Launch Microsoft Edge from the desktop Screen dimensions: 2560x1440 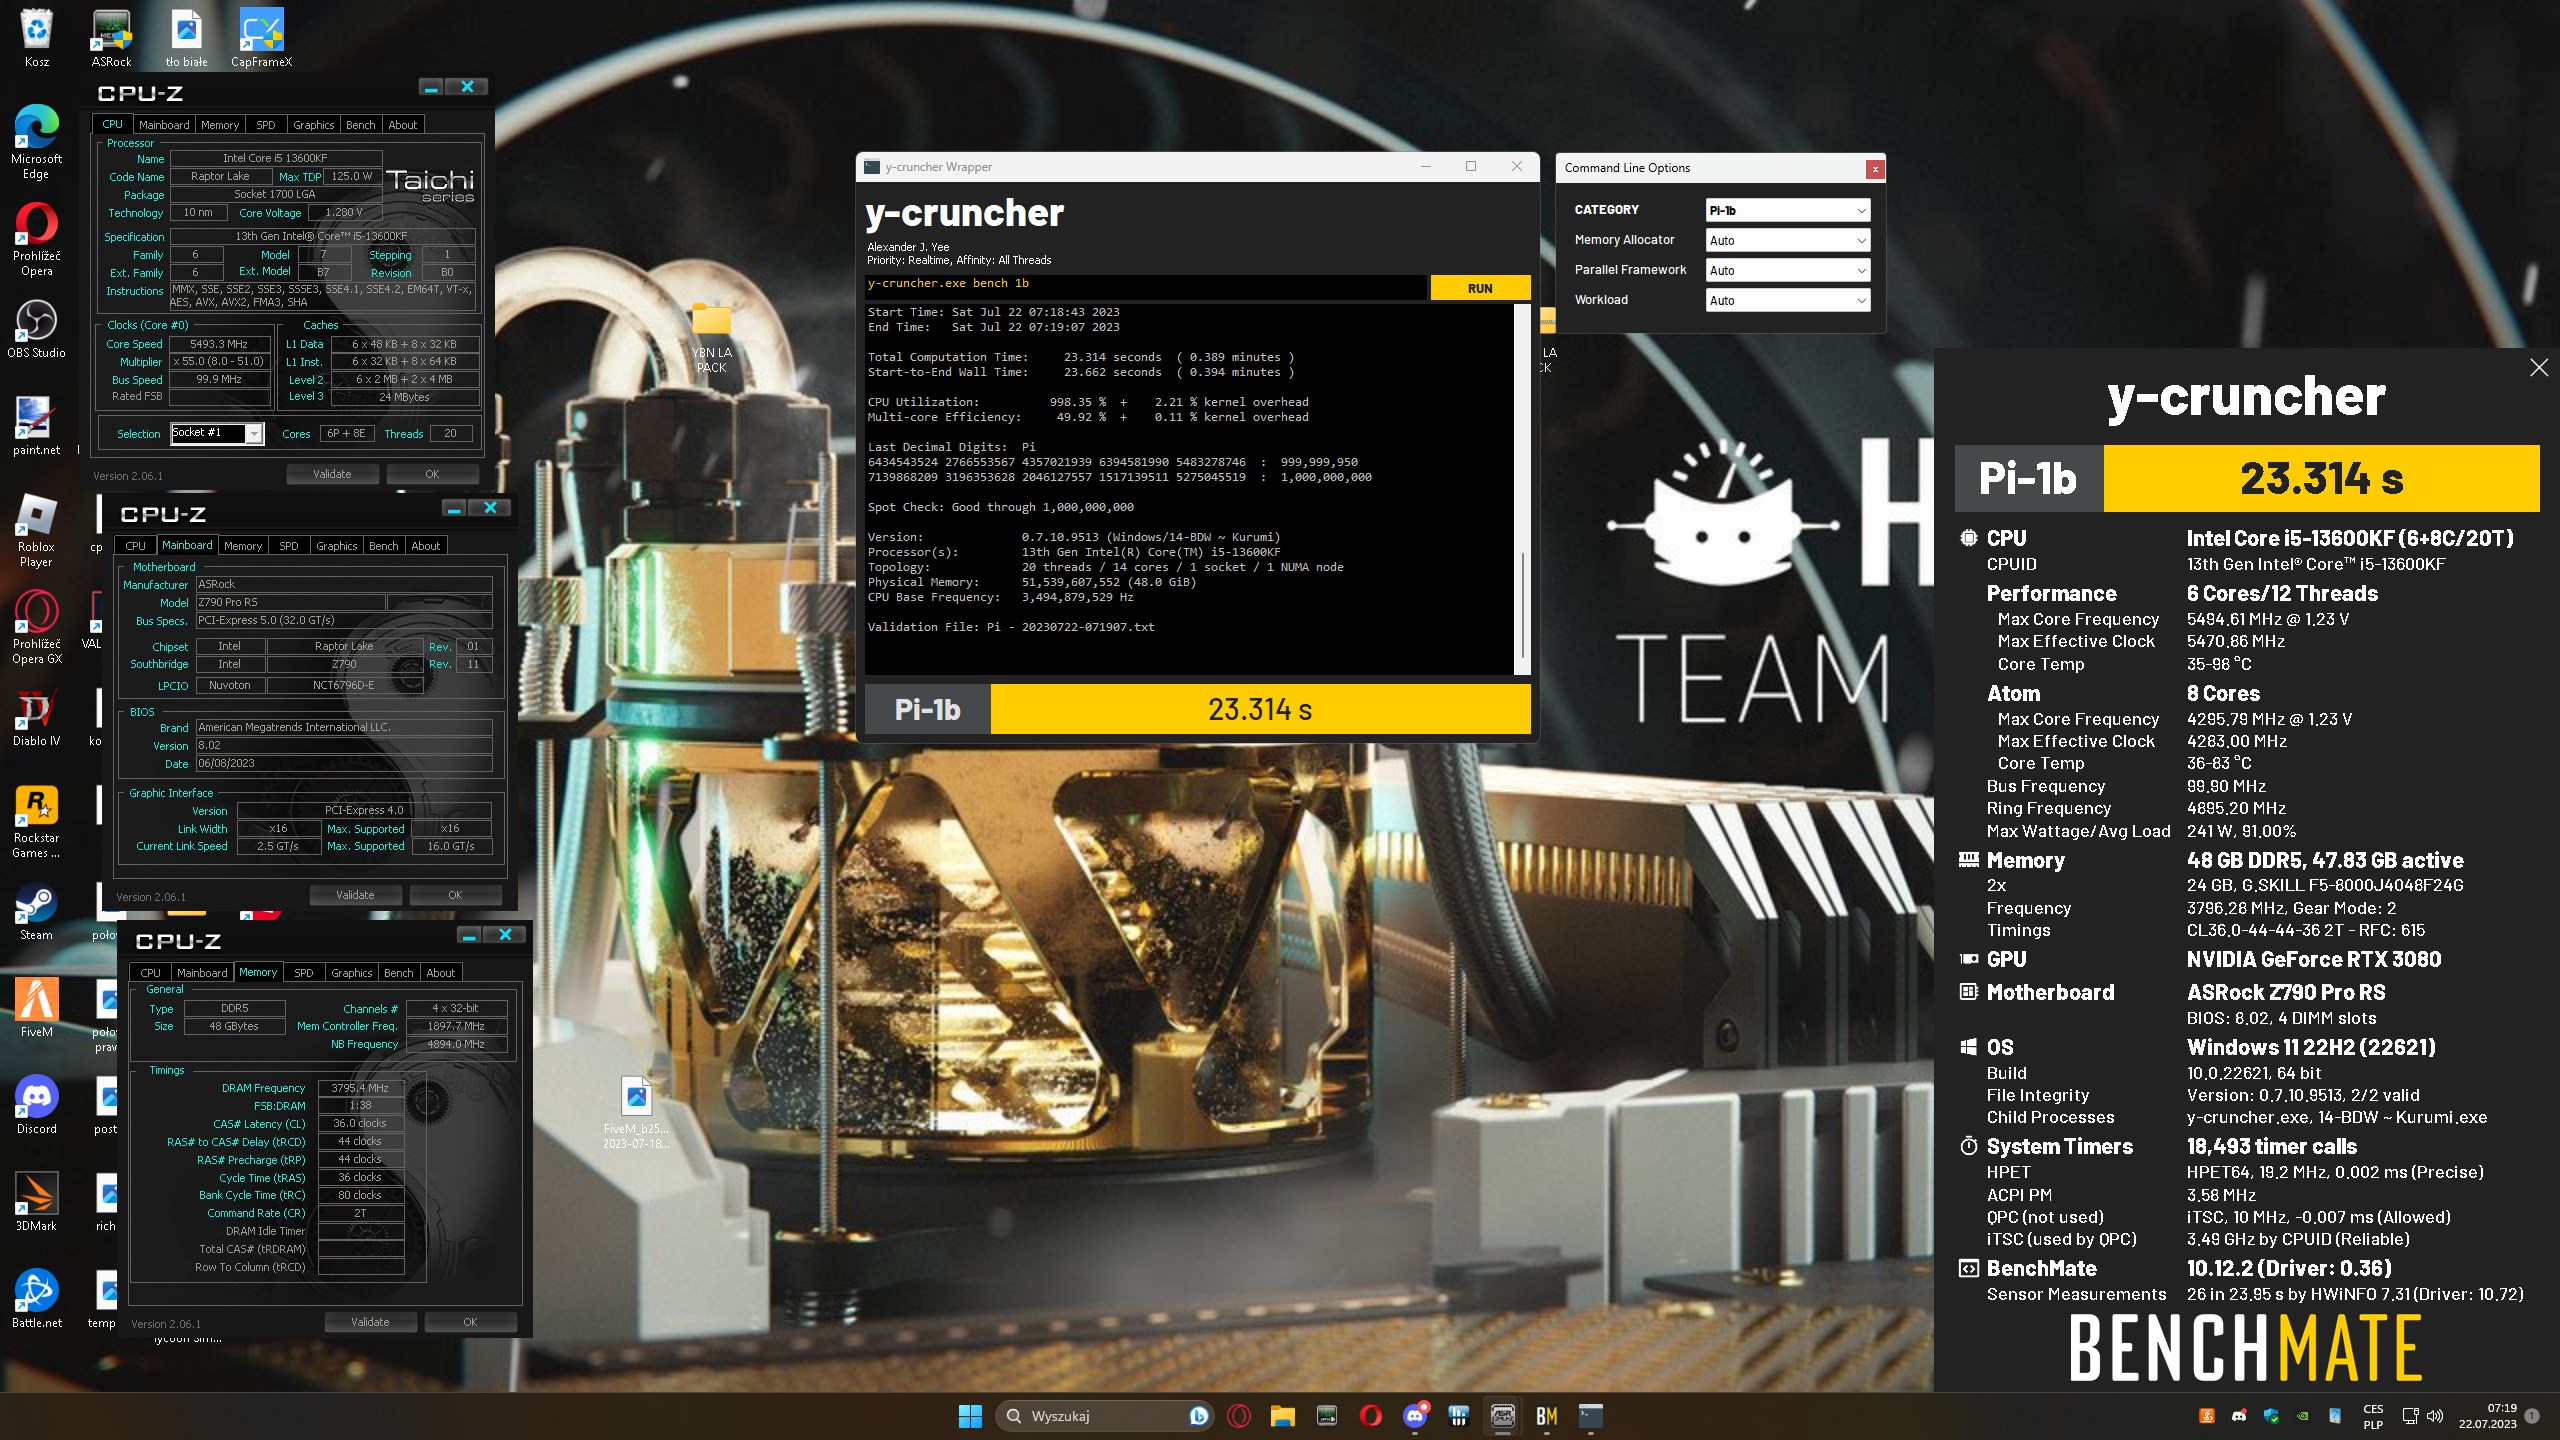37,142
